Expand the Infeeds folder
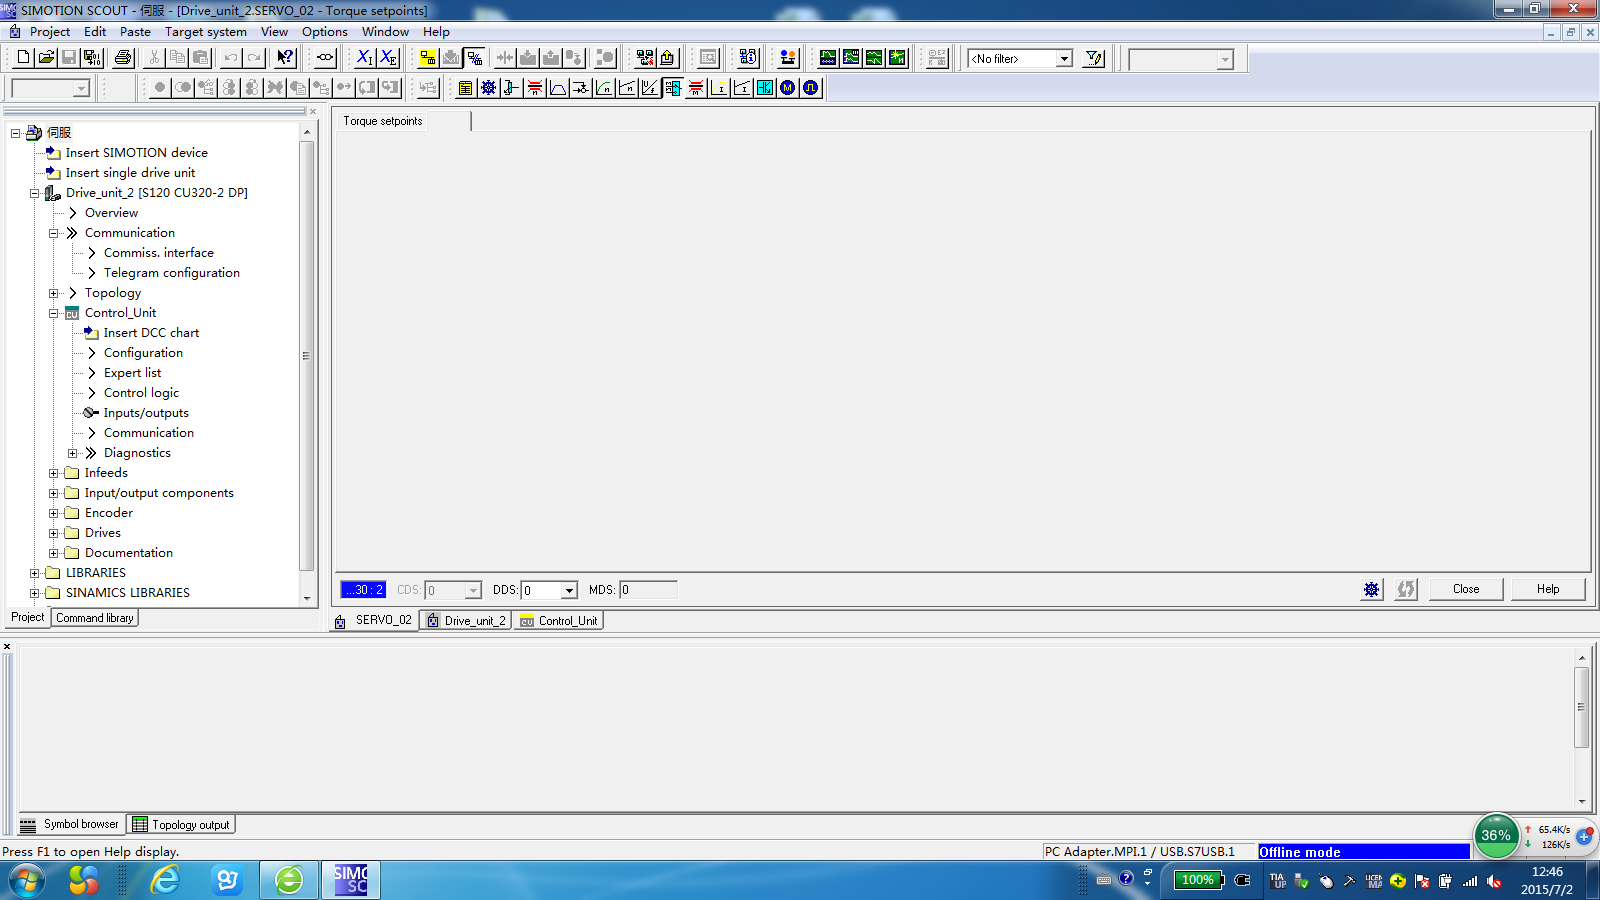1600x900 pixels. (54, 473)
